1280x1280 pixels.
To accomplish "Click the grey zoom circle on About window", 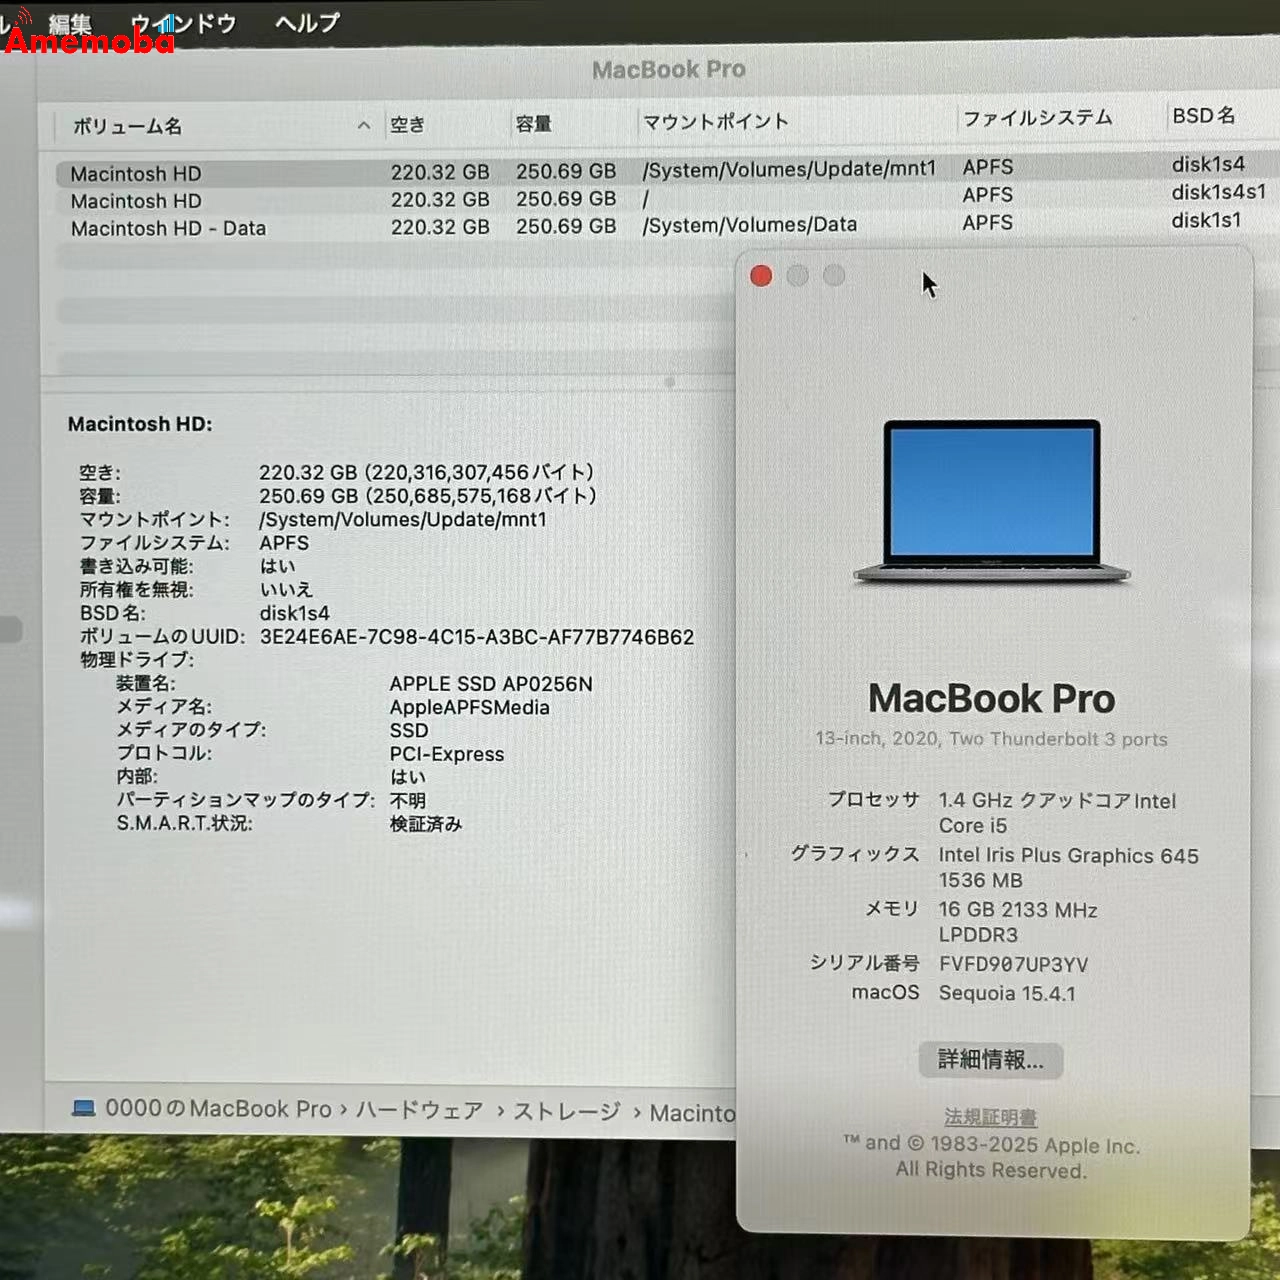I will 835,275.
